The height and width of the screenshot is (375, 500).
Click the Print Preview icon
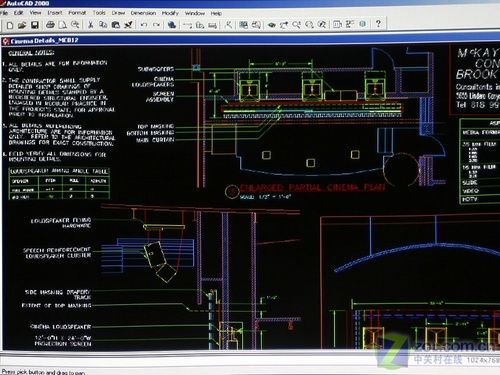63,25
